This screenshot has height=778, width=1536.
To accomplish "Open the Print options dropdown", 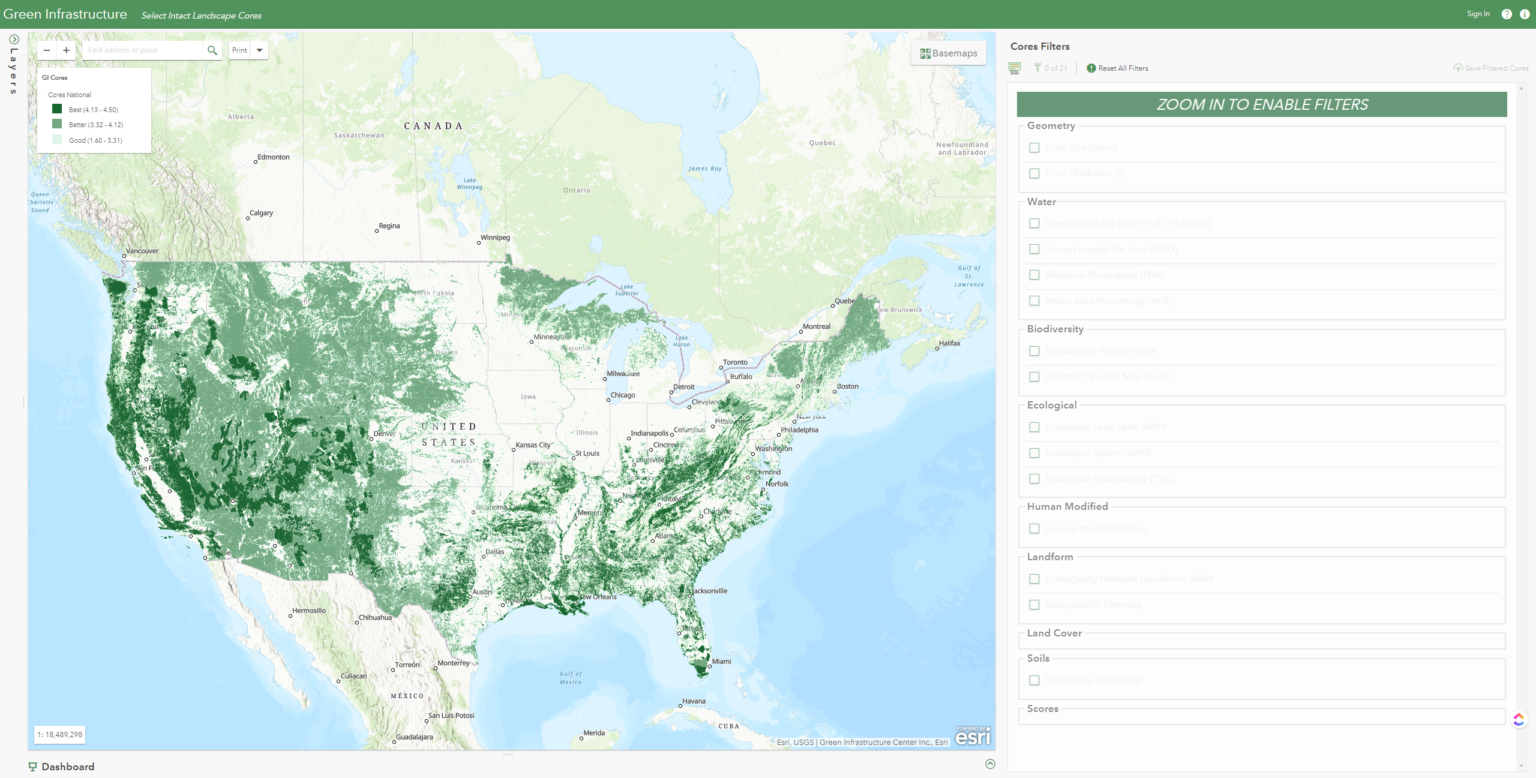I will [x=260, y=49].
